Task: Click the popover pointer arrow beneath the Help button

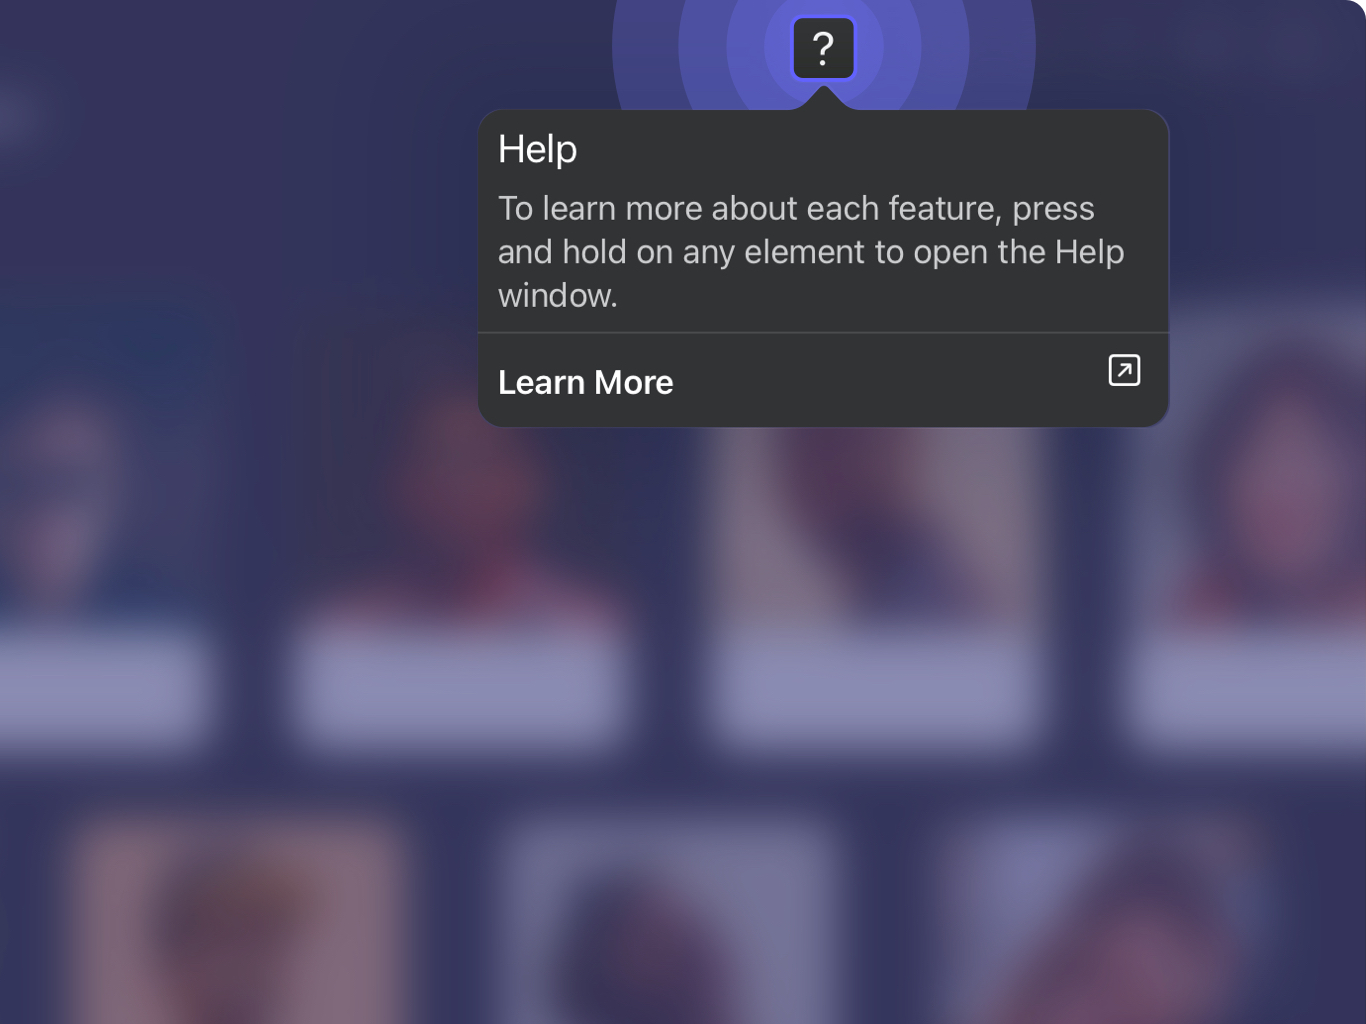Action: click(823, 98)
